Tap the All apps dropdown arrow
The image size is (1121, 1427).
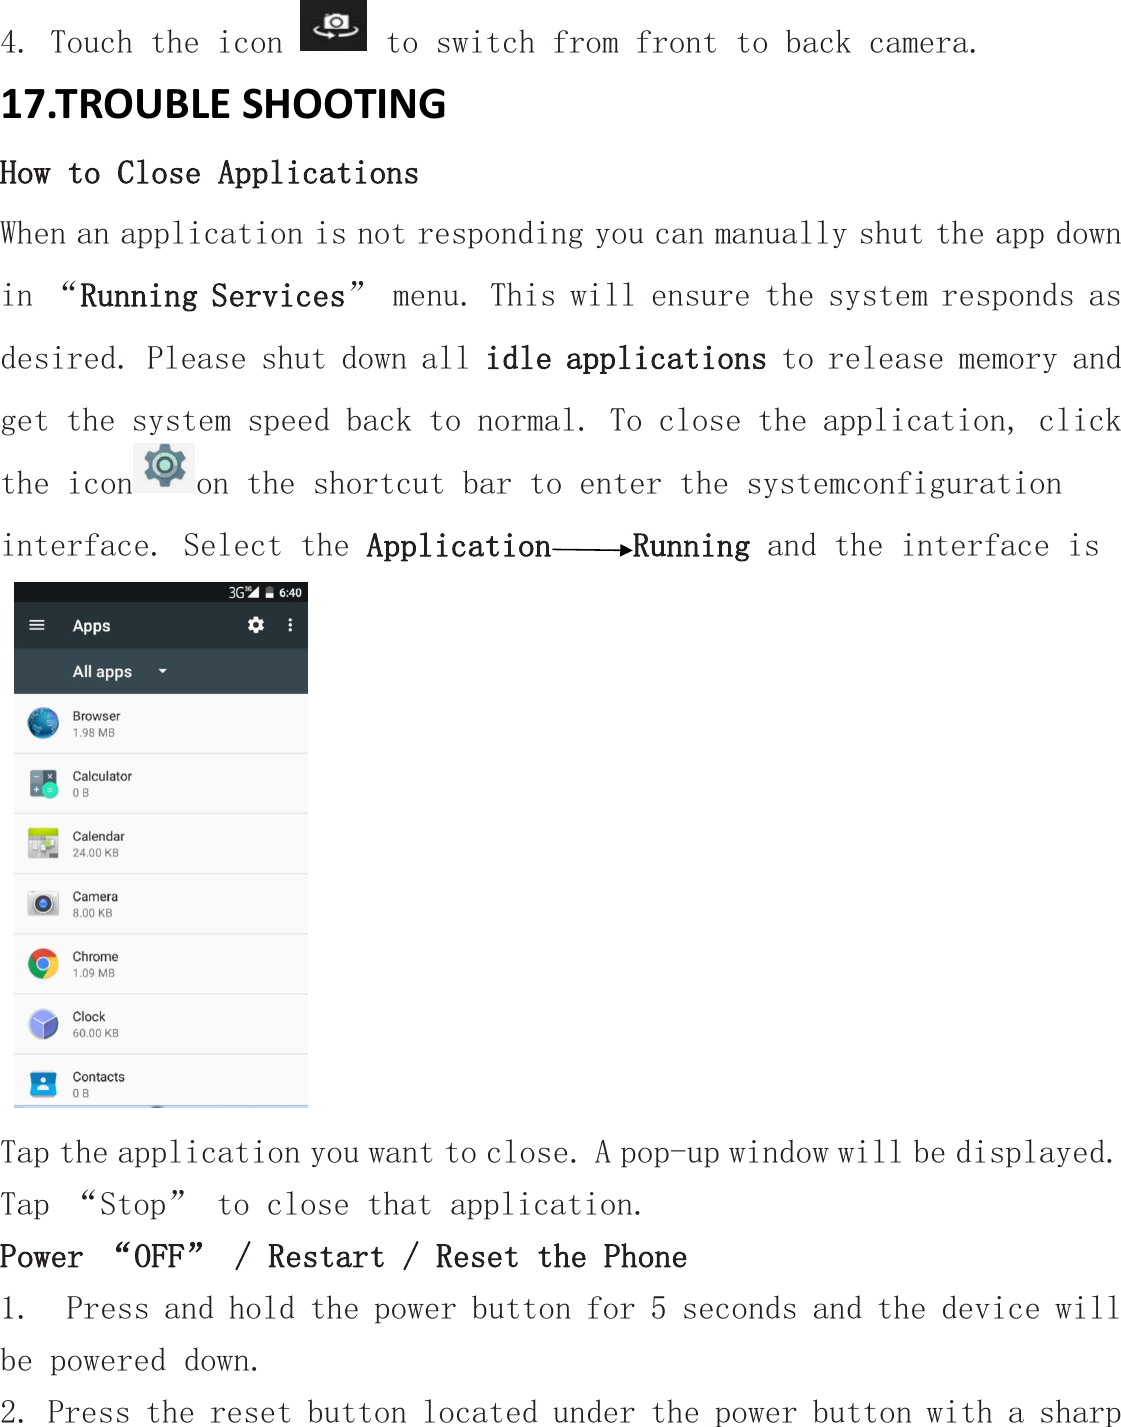click(162, 671)
